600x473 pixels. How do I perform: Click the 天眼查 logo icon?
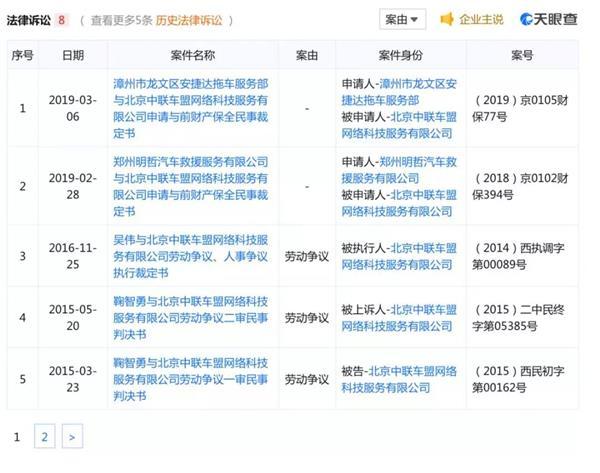526,19
